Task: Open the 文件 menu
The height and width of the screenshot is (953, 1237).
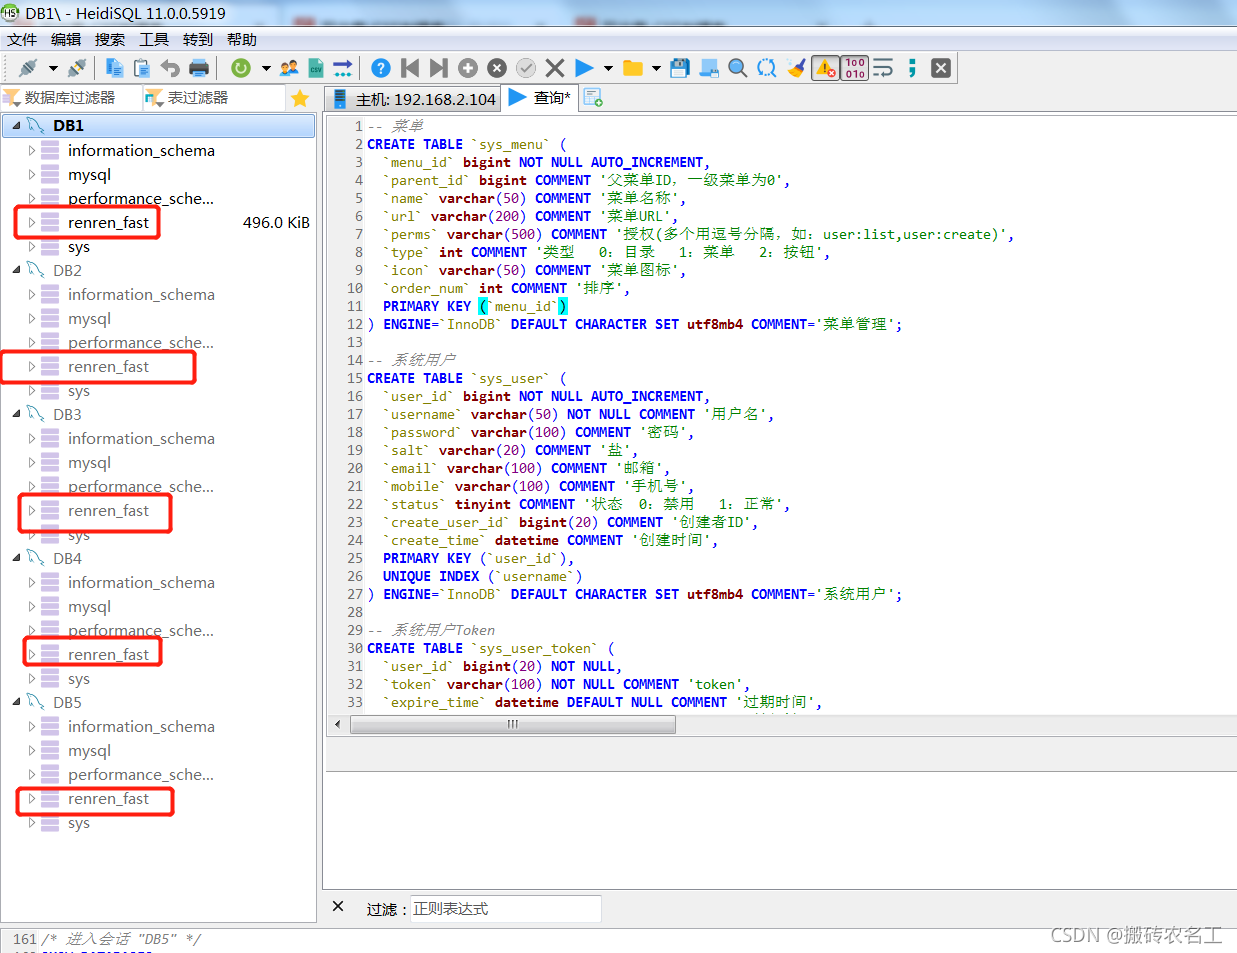Action: pyautogui.click(x=22, y=39)
